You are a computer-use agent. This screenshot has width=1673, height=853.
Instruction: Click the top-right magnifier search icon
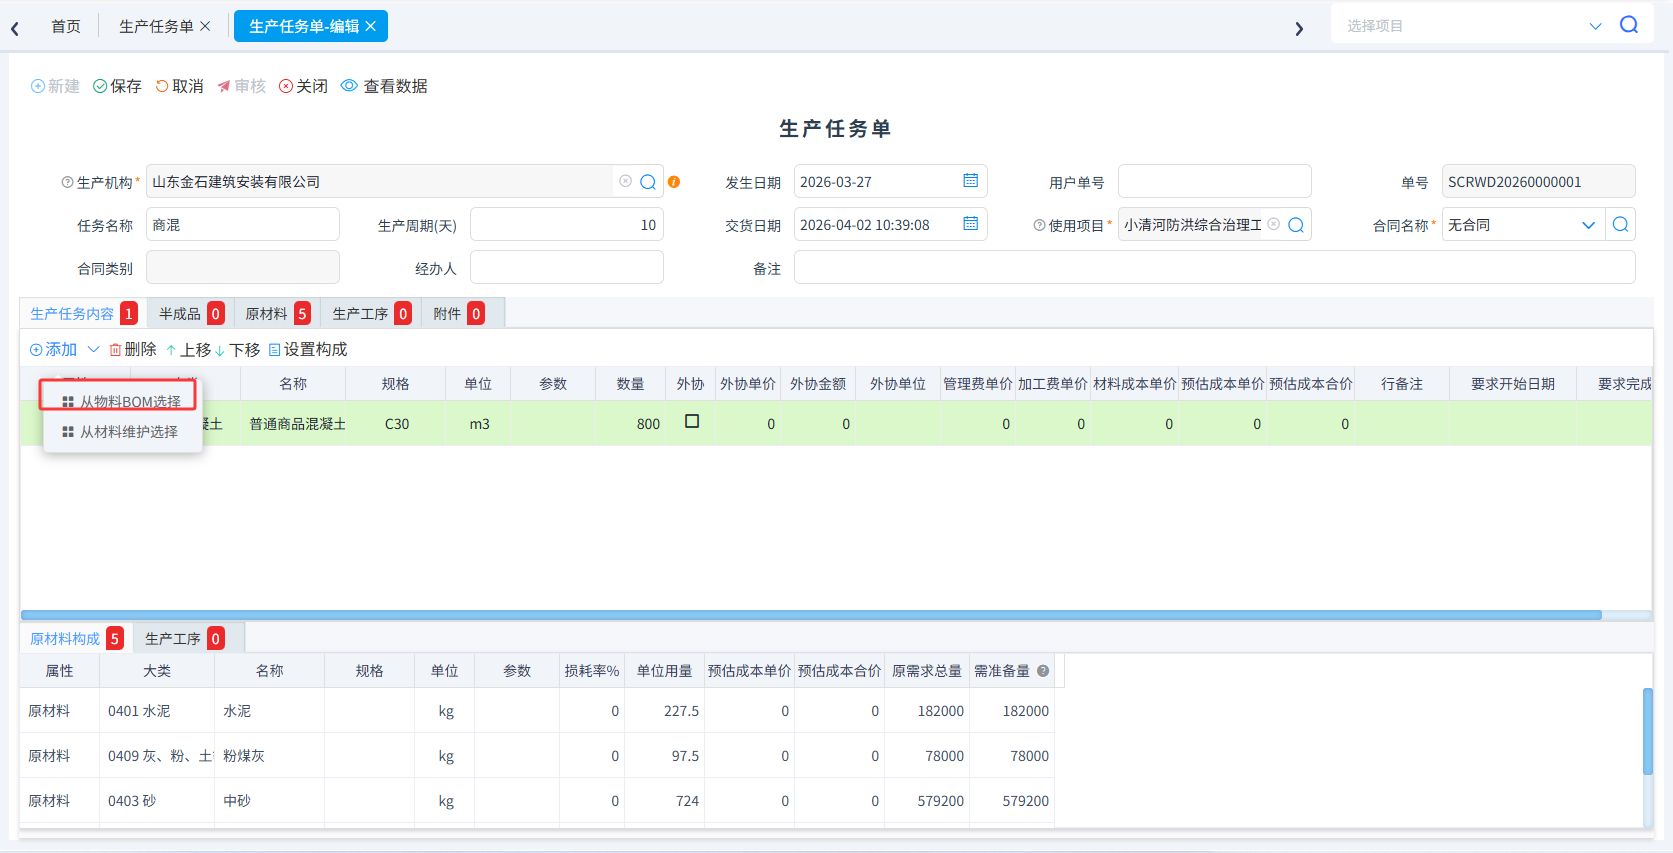[x=1629, y=25]
